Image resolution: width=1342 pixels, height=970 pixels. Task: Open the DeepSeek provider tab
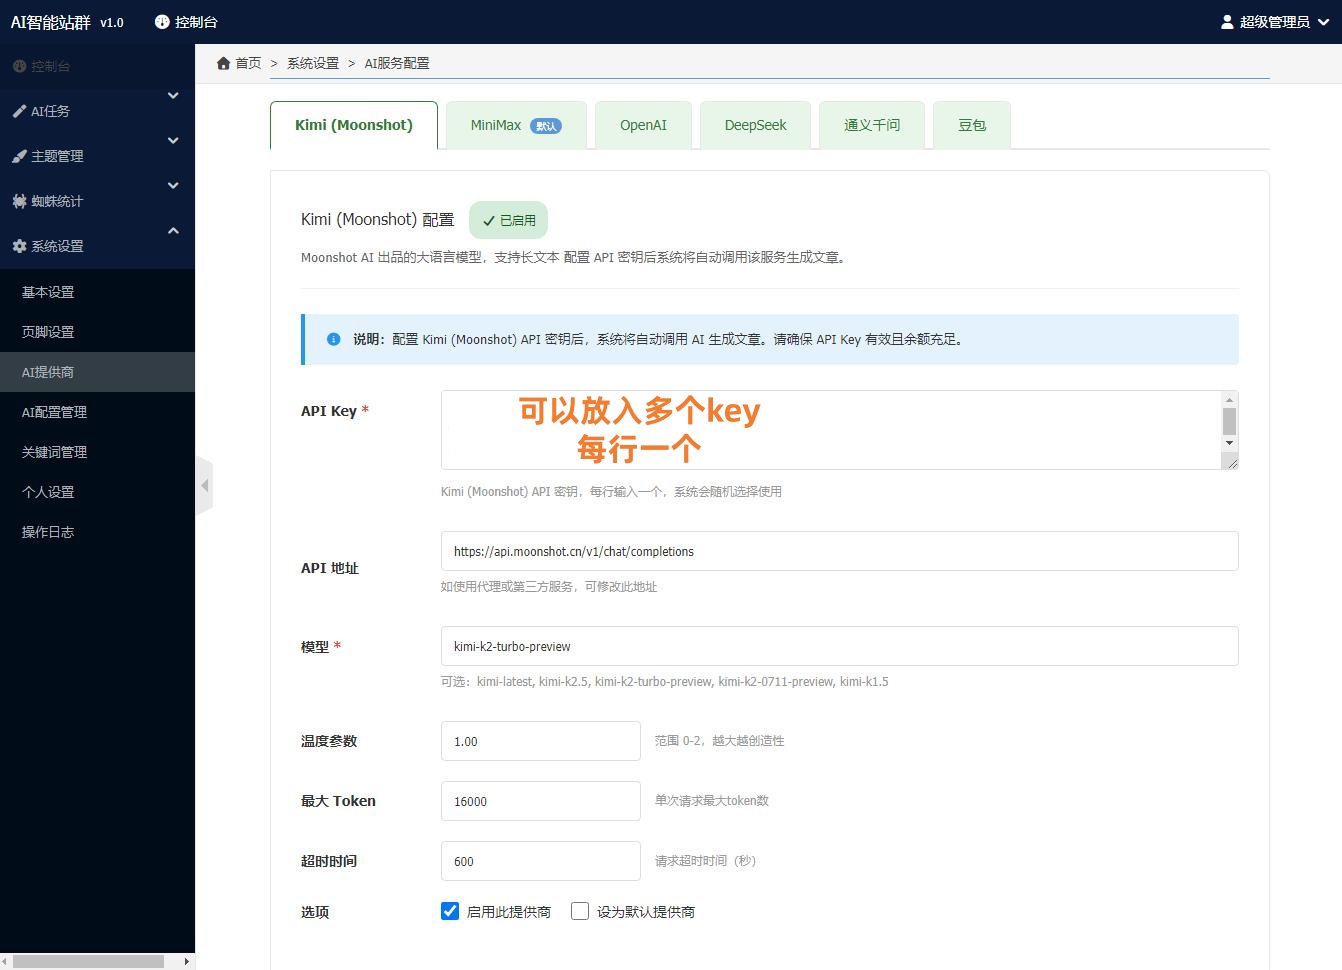[755, 124]
